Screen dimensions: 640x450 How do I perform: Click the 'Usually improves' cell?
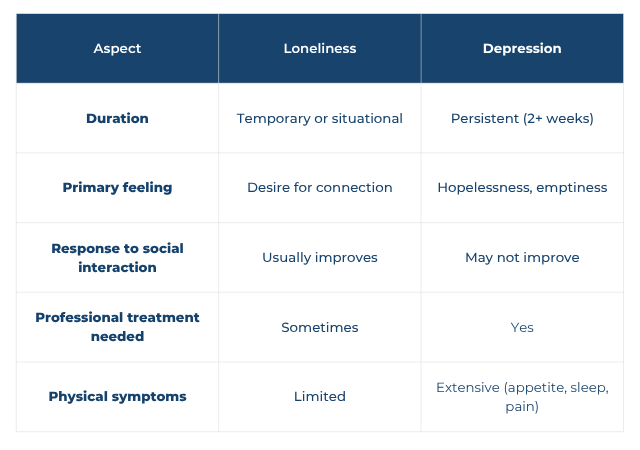pos(319,257)
